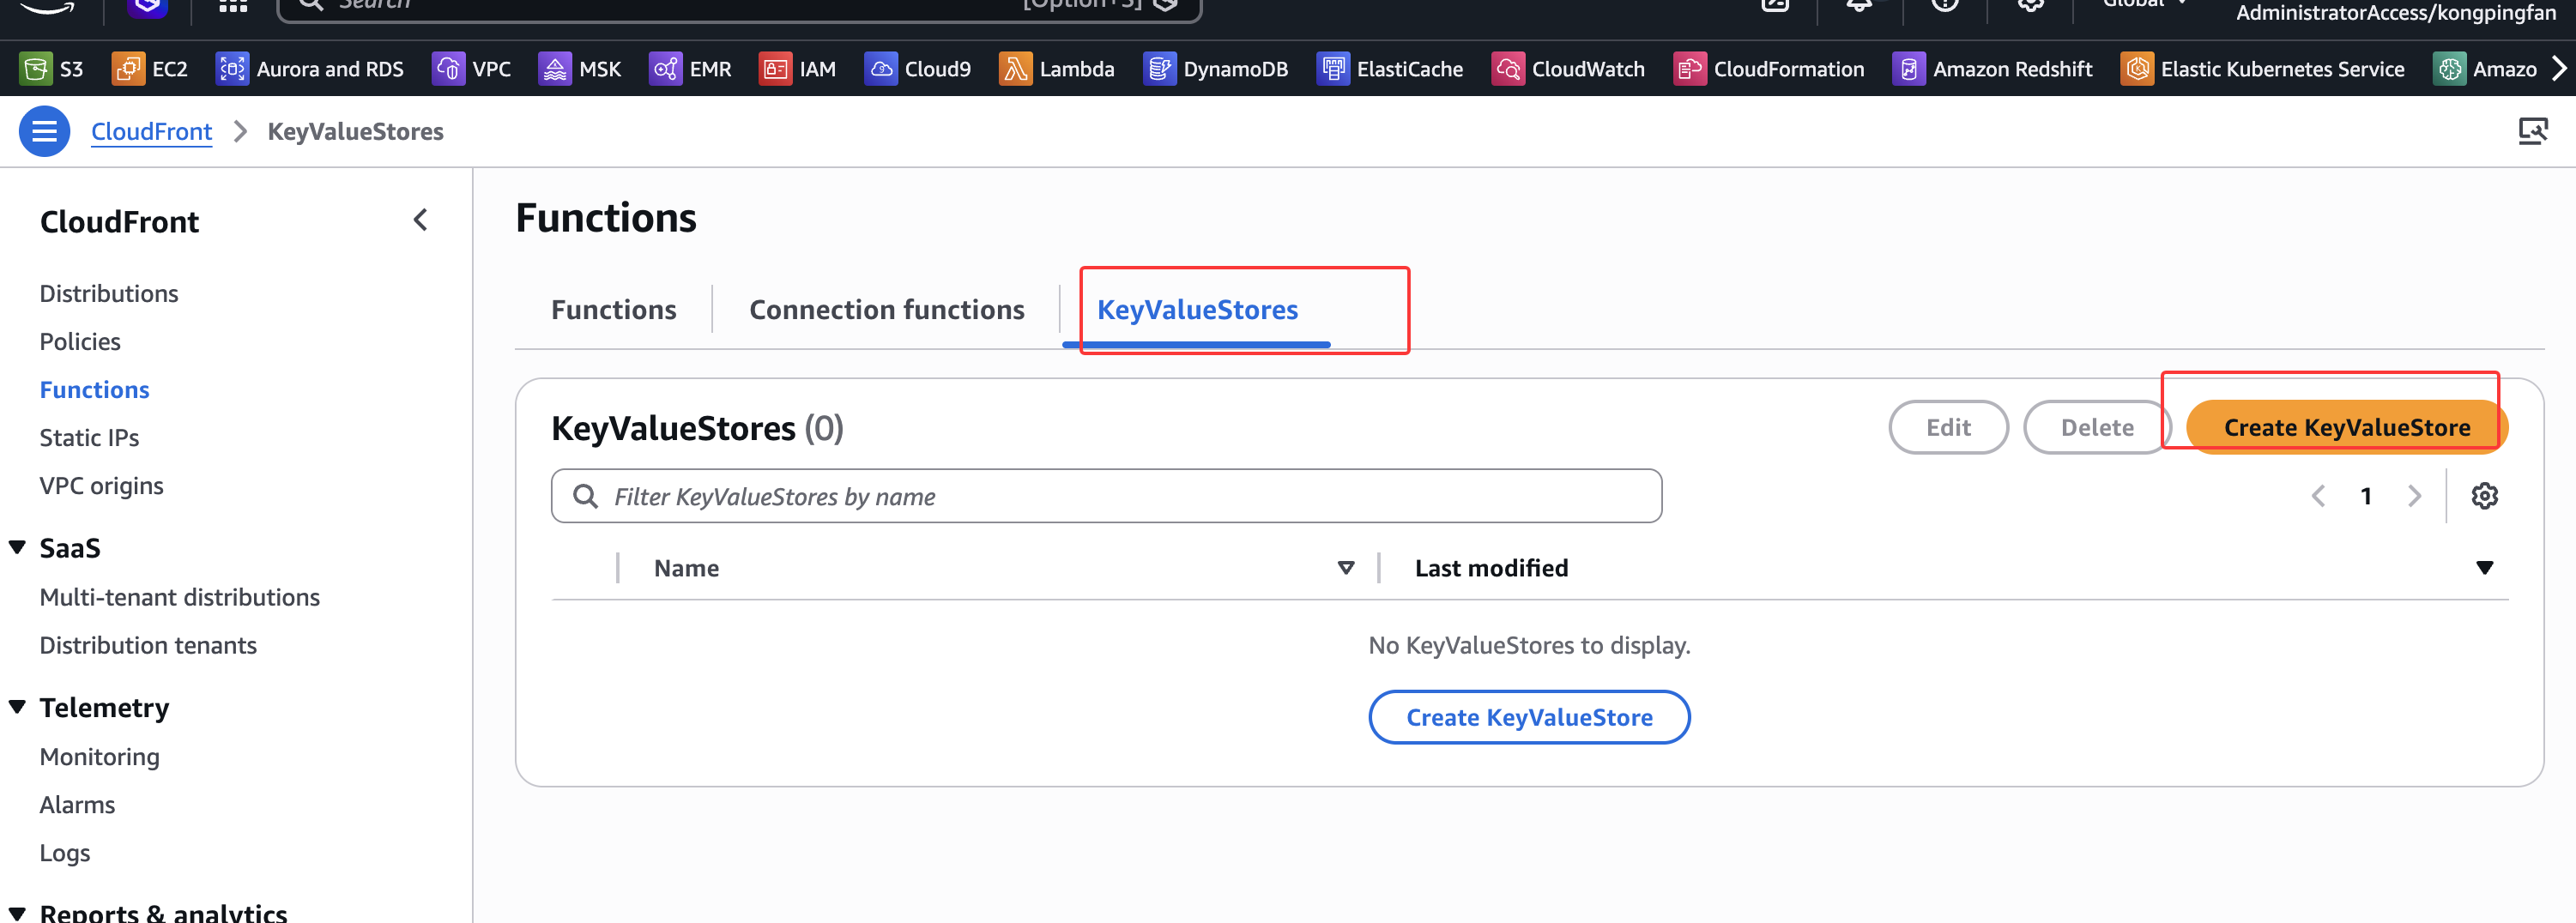Open Distributions in the sidebar
This screenshot has height=923, width=2576.
coord(109,294)
